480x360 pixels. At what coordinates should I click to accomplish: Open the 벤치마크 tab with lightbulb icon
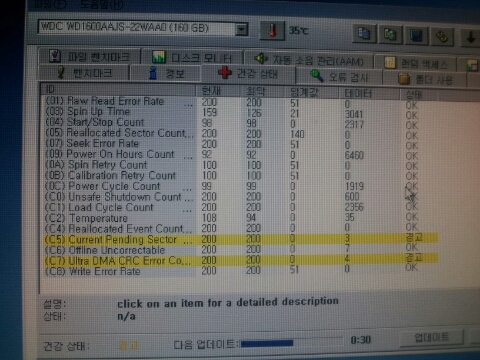(84, 72)
